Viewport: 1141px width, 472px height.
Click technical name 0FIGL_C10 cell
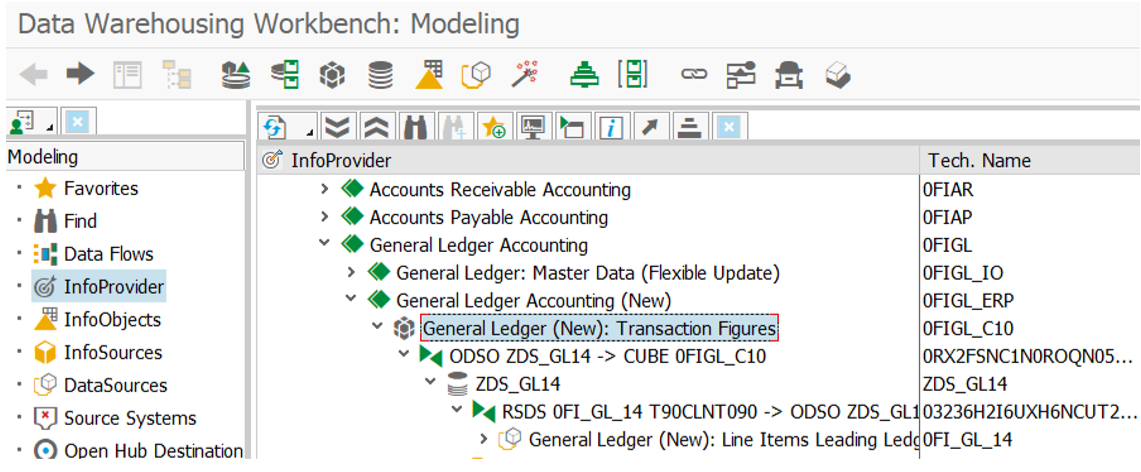tap(968, 328)
